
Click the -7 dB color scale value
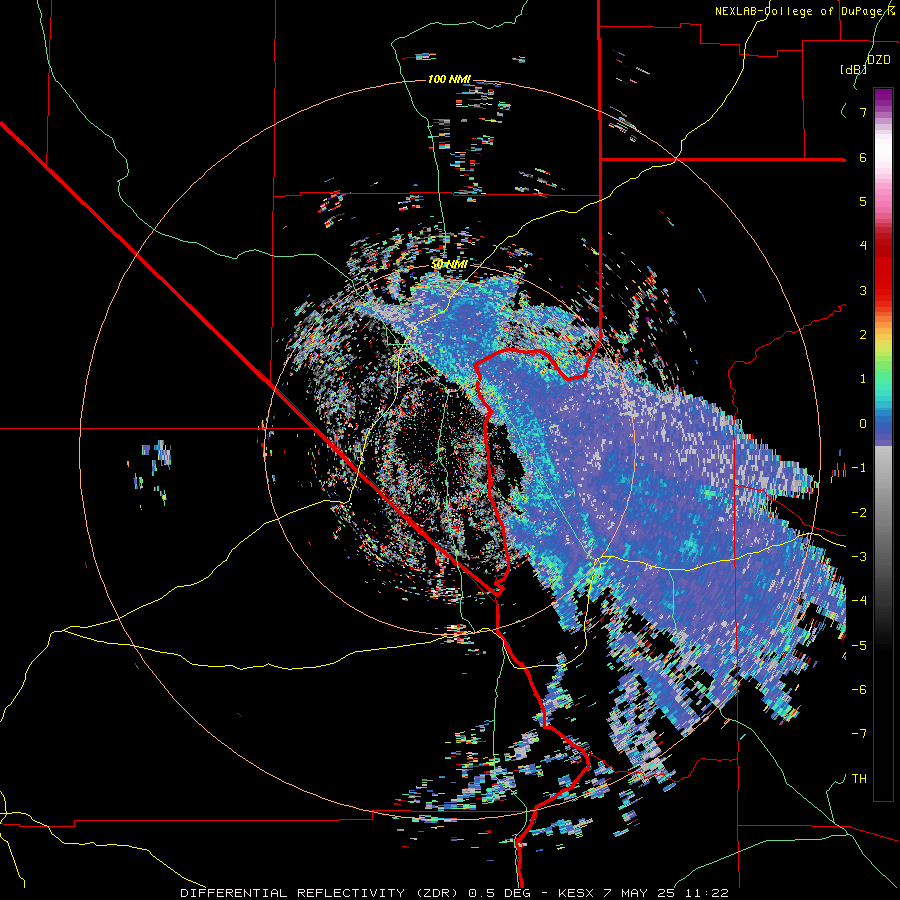(859, 734)
